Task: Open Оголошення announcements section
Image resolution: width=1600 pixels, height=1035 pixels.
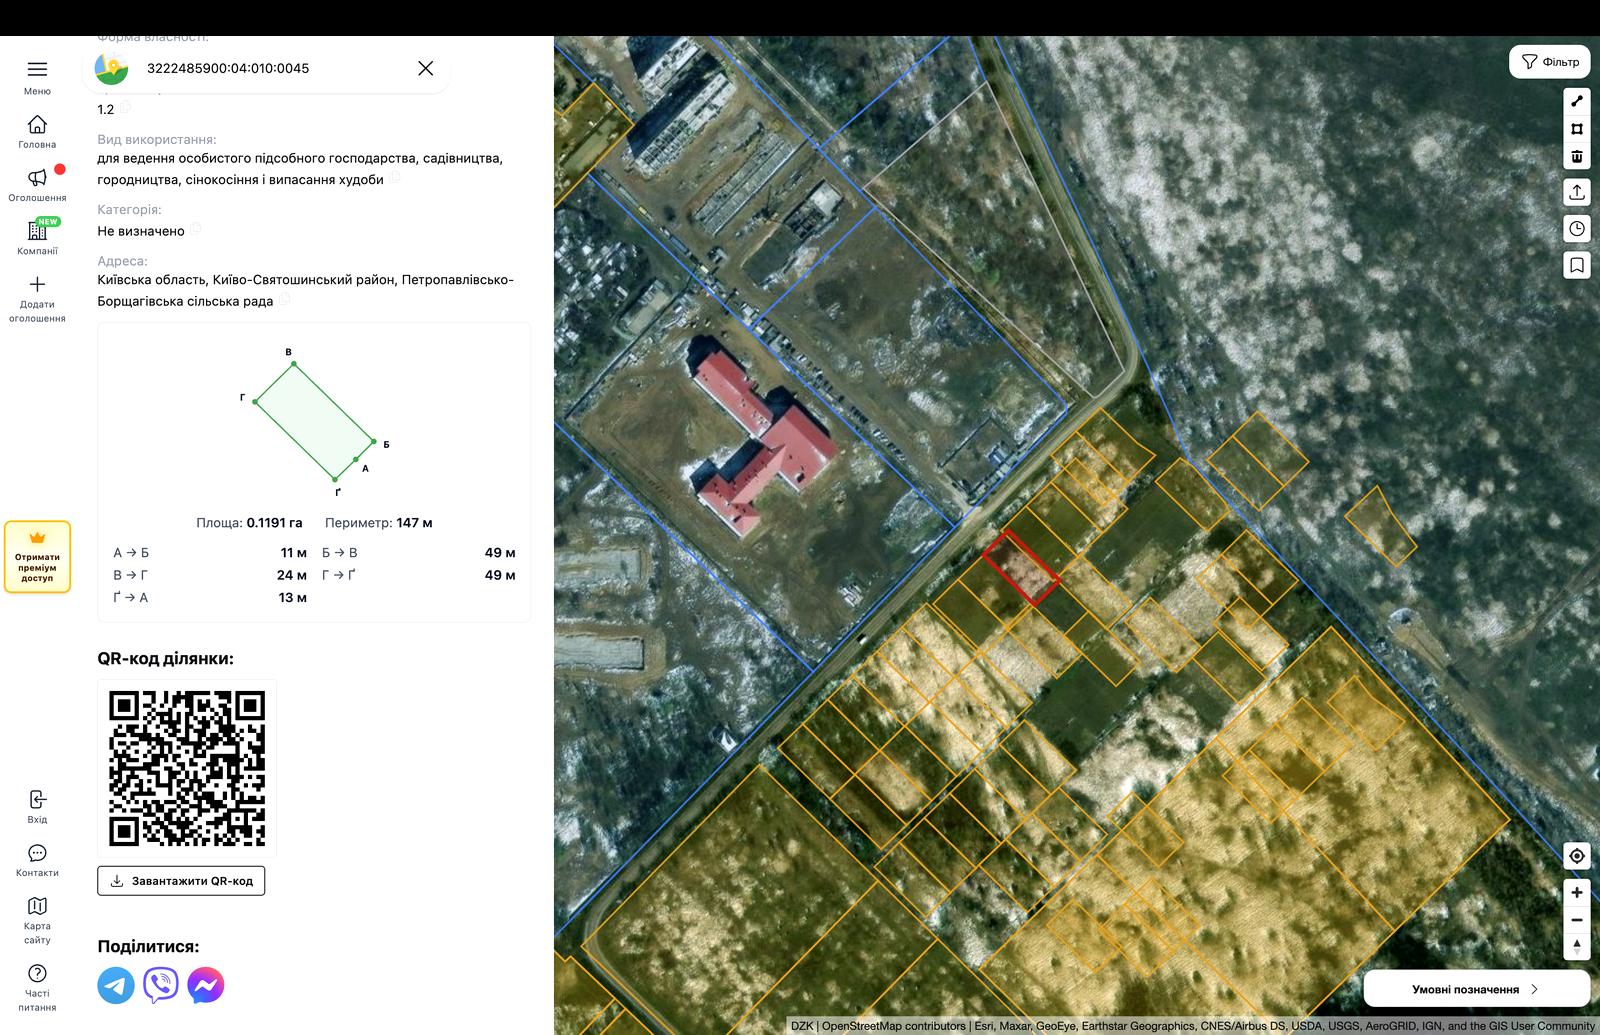Action: tap(37, 184)
